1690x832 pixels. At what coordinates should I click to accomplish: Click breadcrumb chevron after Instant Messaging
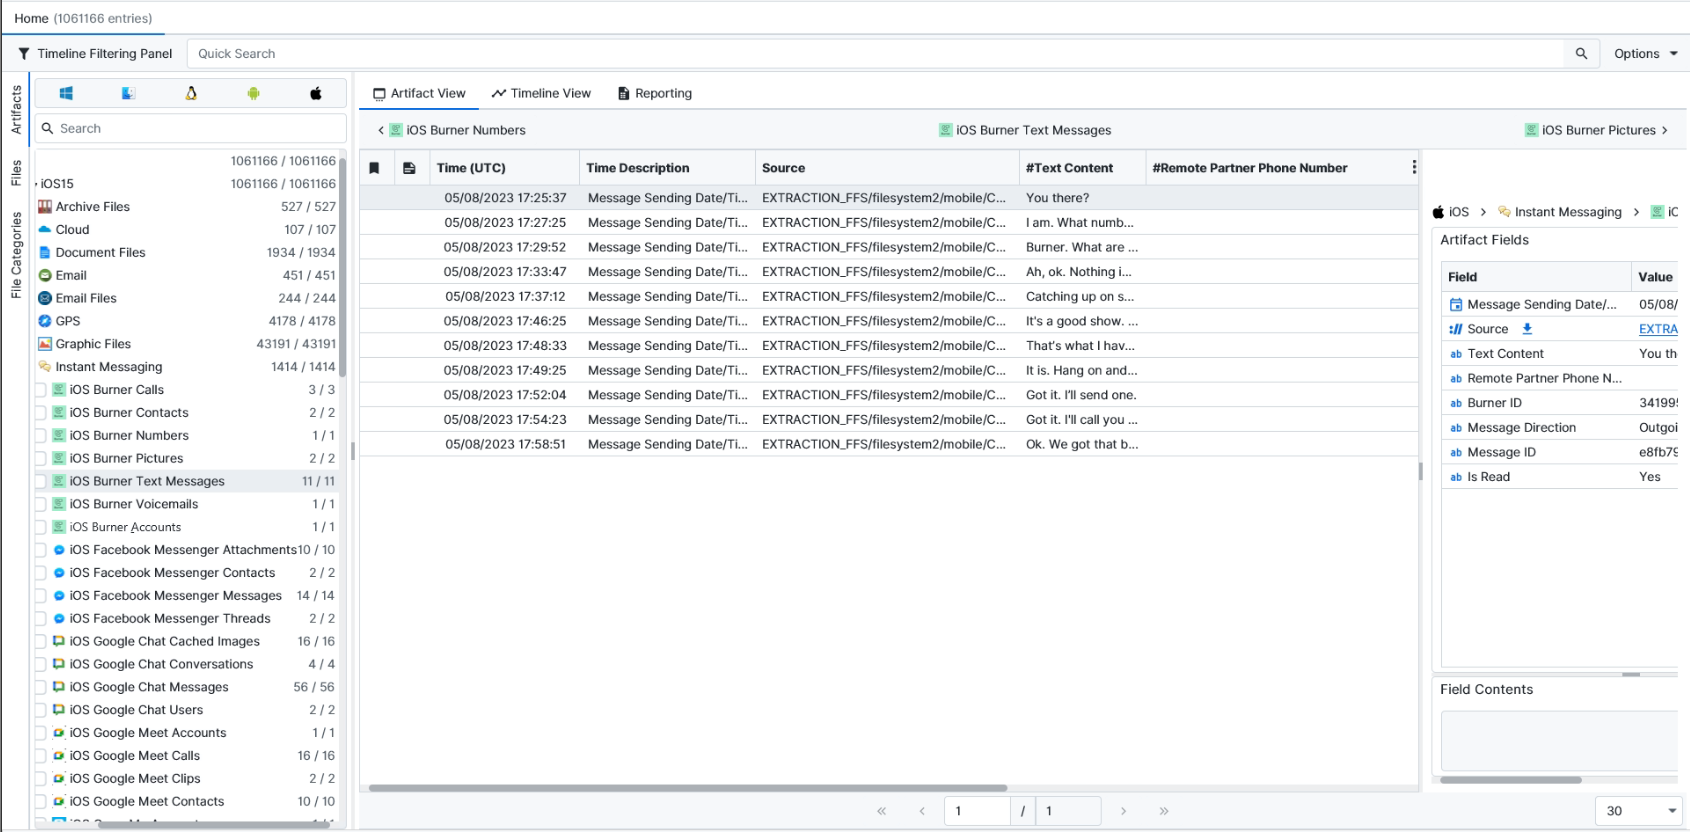coord(1636,212)
